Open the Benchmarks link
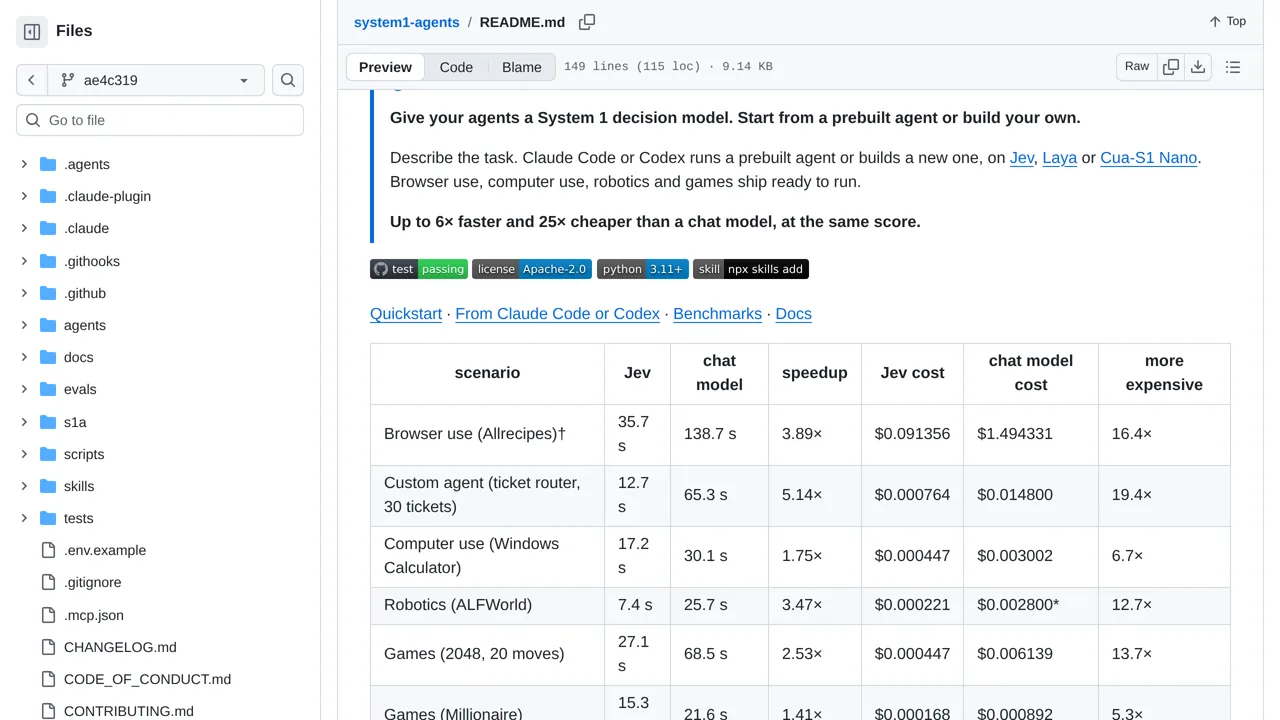The height and width of the screenshot is (720, 1280). coord(717,314)
